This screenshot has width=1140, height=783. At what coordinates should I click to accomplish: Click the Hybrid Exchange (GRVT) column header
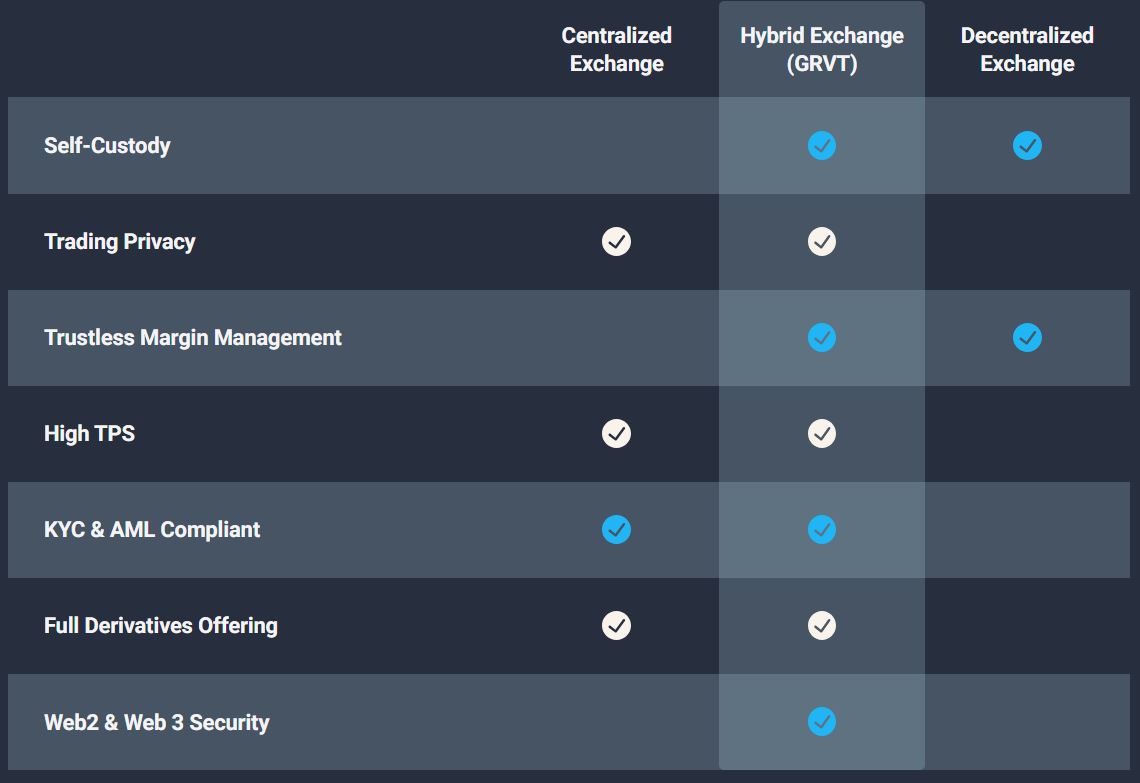[822, 49]
